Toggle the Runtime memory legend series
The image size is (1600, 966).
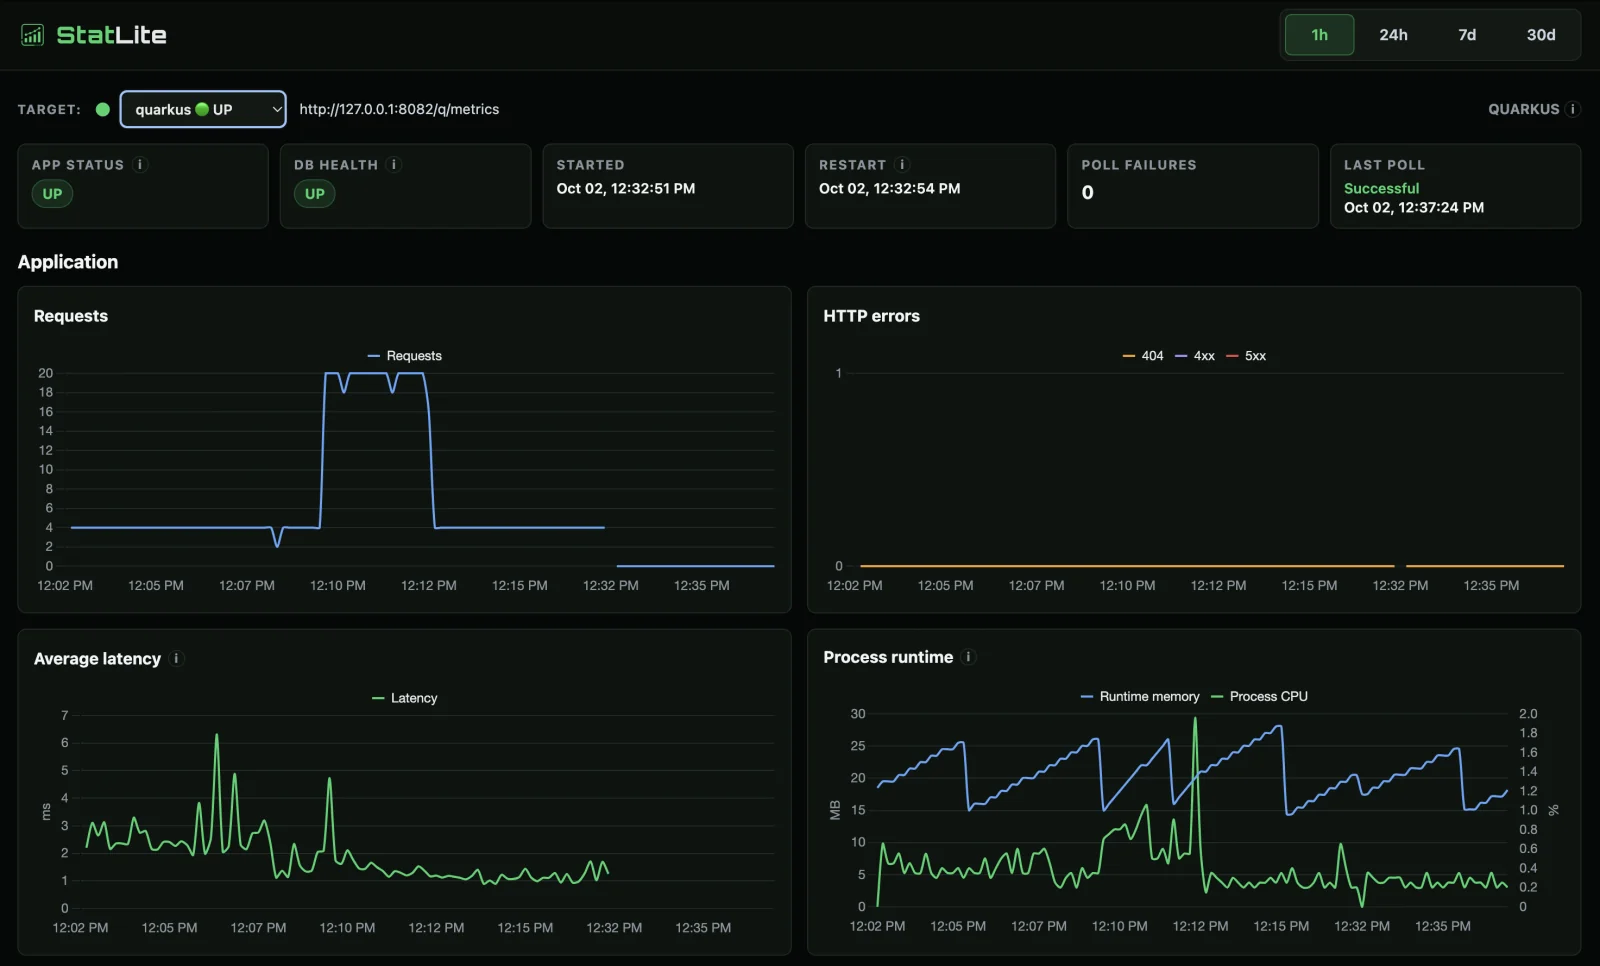[x=1140, y=697]
